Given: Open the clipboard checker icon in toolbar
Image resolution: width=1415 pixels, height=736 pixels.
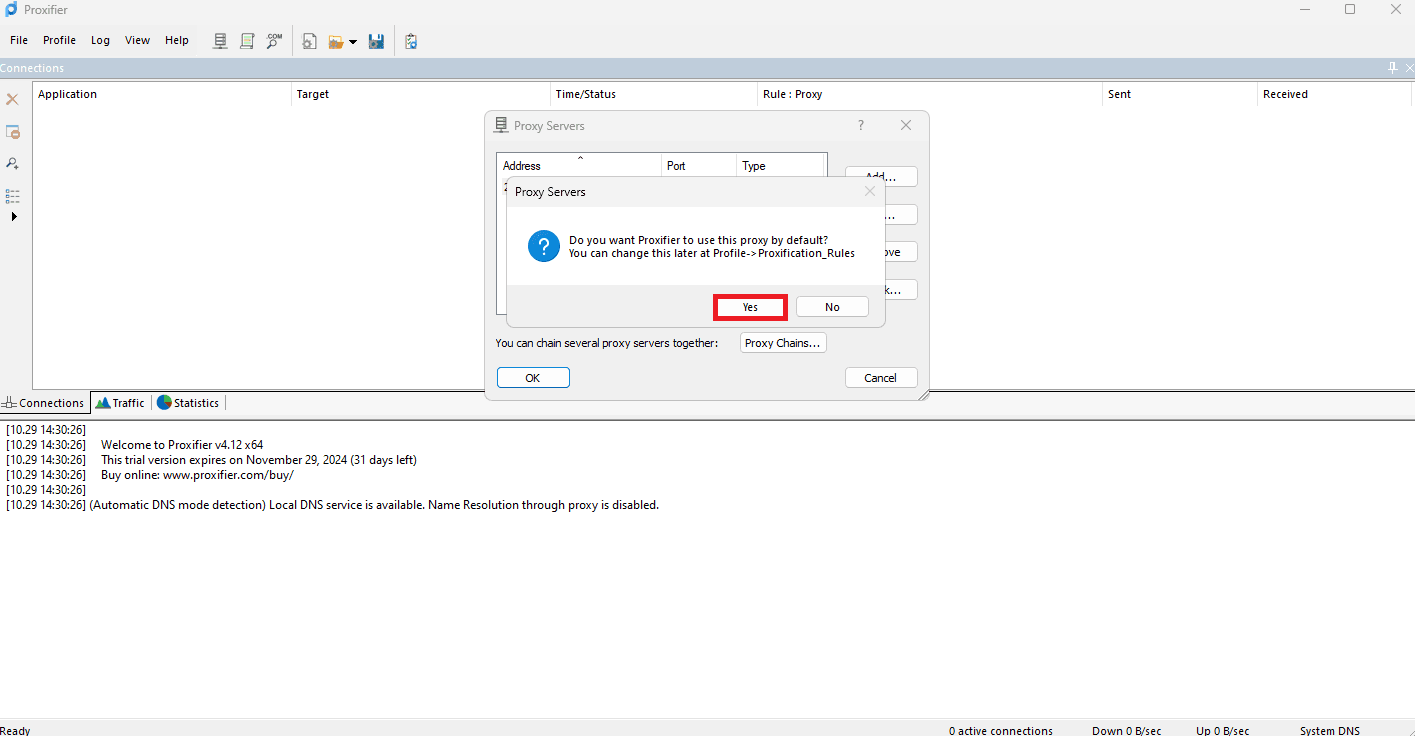Looking at the screenshot, I should (411, 41).
